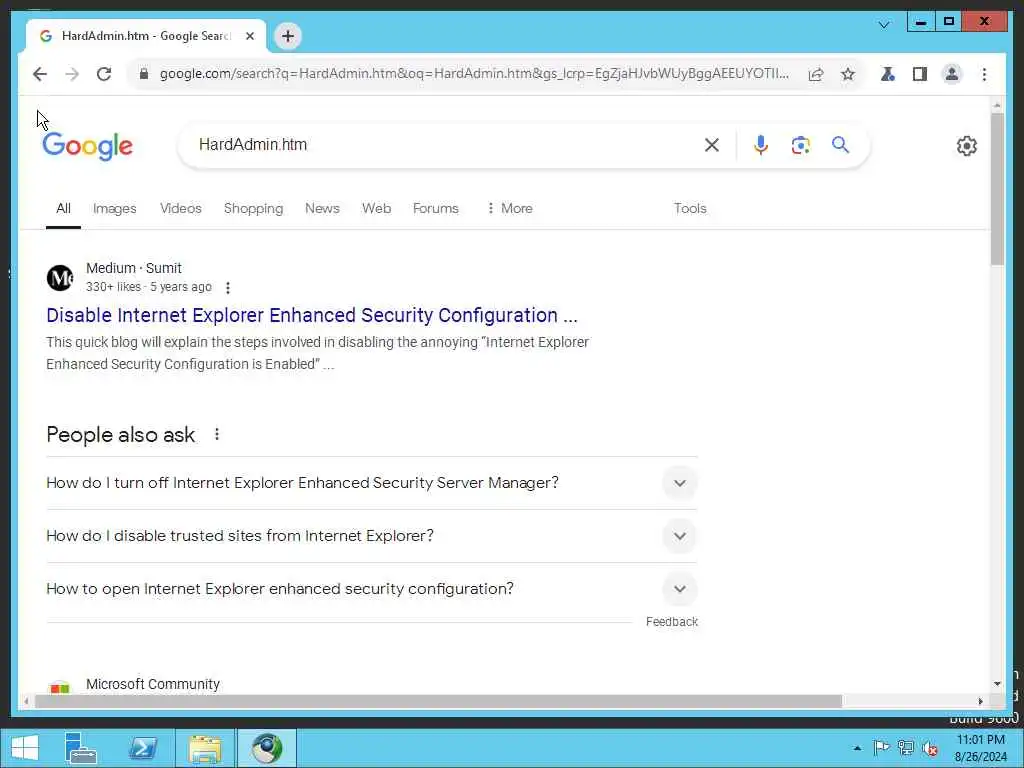Go to Google homepage via logo
Image resolution: width=1024 pixels, height=768 pixels.
tap(88, 146)
